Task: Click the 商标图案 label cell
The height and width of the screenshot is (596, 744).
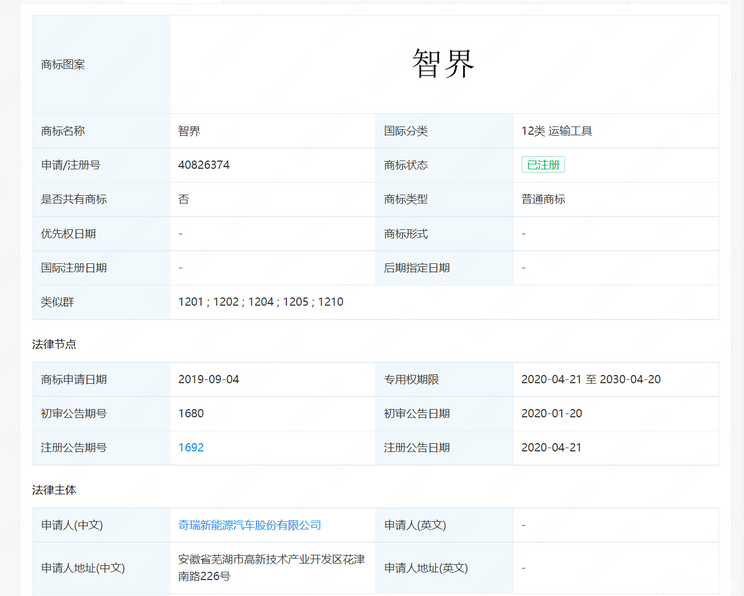Action: (x=63, y=64)
